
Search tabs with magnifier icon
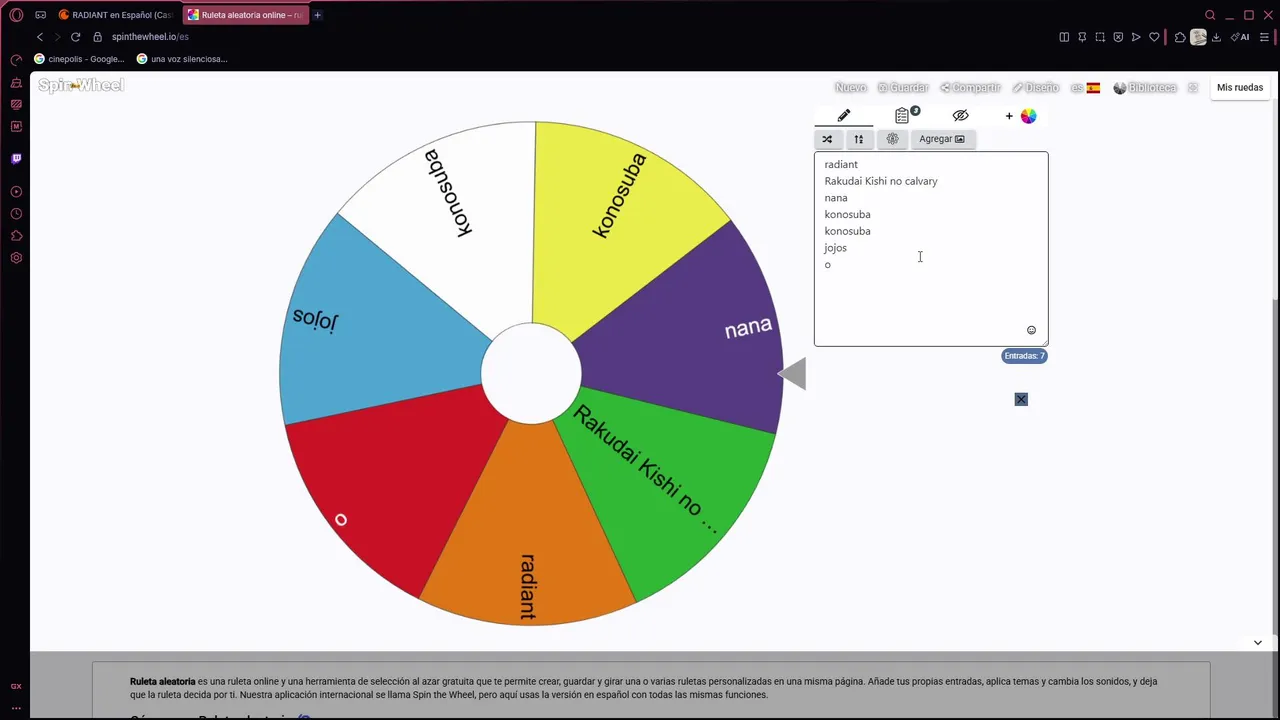(1210, 15)
